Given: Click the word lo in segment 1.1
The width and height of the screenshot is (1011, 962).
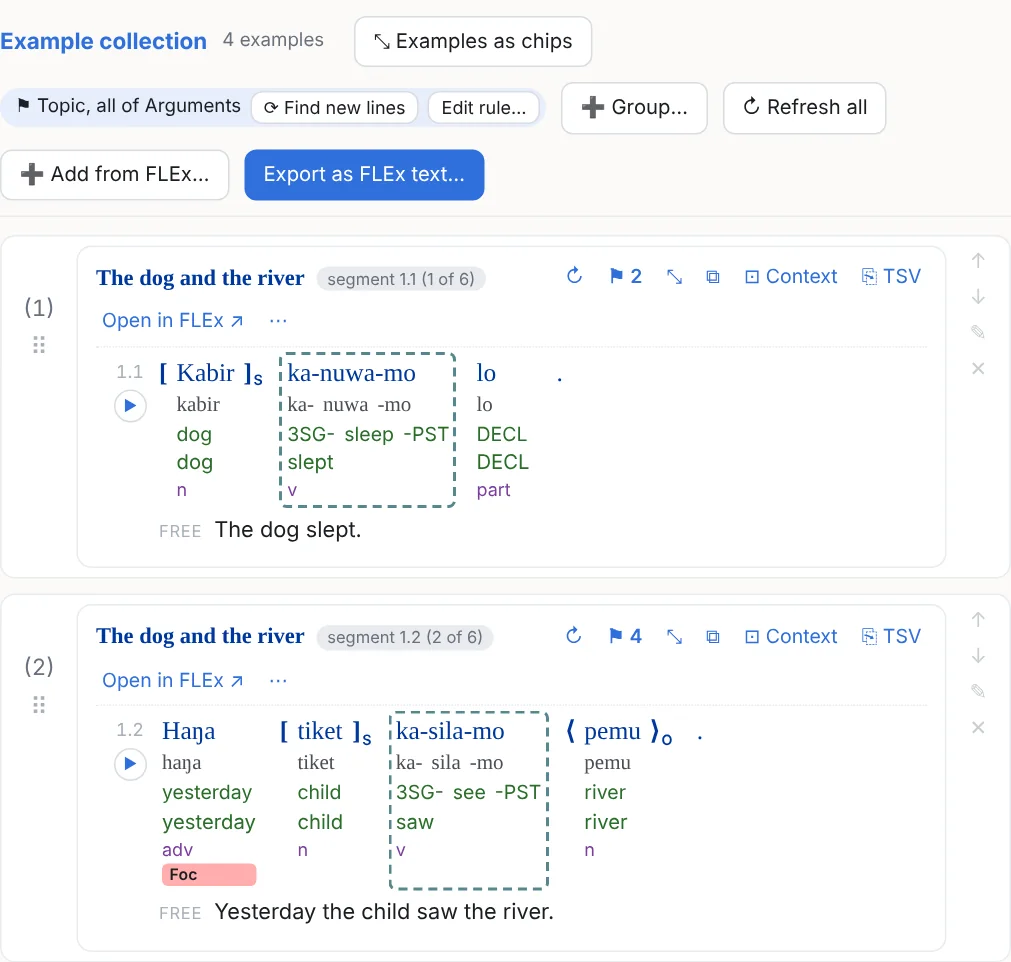Looking at the screenshot, I should pos(486,373).
